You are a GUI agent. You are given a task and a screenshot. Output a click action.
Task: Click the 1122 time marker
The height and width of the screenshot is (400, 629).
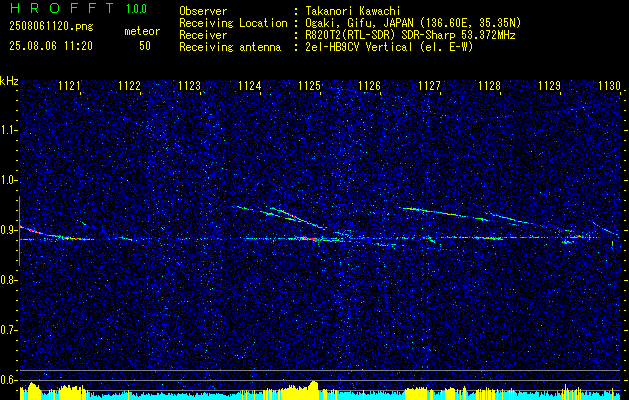130,85
